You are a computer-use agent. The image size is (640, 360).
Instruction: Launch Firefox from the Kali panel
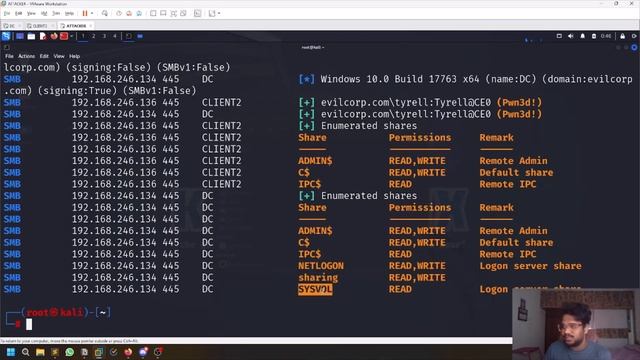(x=53, y=36)
